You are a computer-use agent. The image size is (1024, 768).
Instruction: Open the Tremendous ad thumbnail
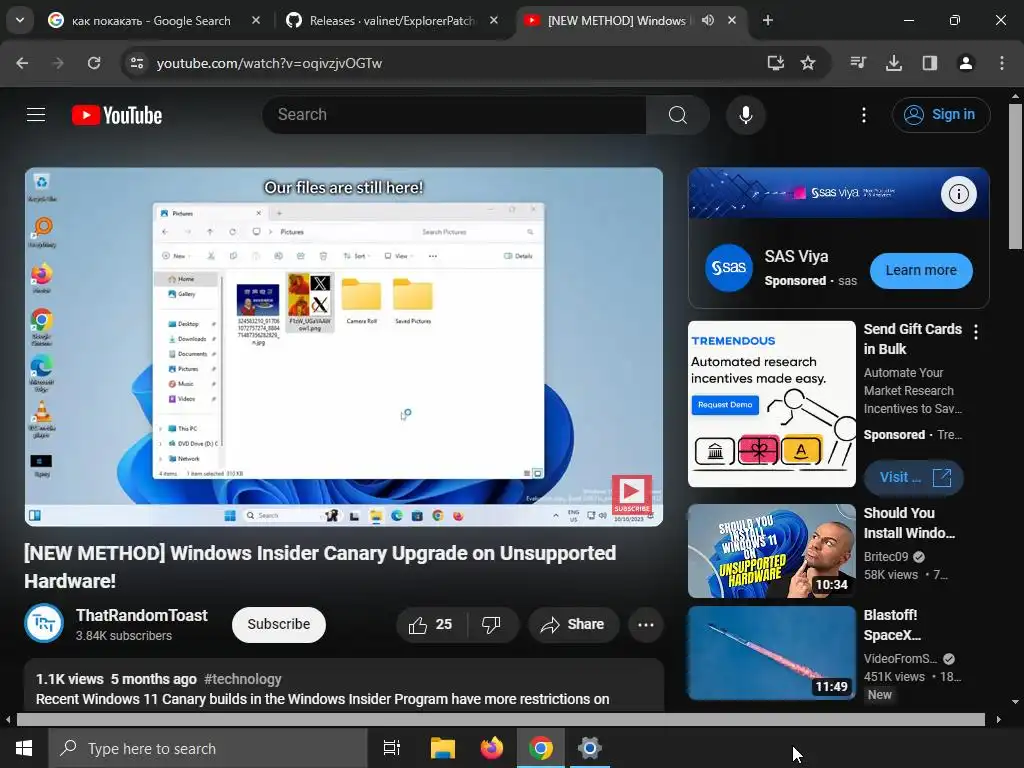click(771, 404)
